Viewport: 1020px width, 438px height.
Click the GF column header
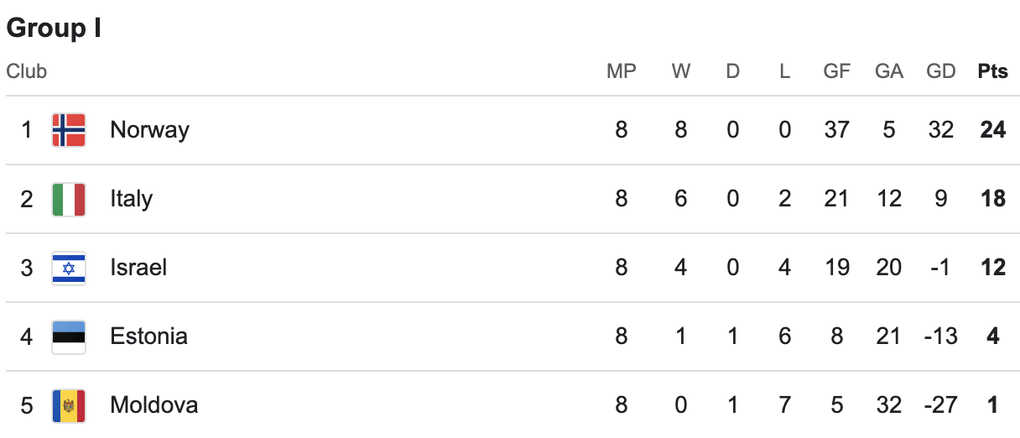[x=837, y=72]
